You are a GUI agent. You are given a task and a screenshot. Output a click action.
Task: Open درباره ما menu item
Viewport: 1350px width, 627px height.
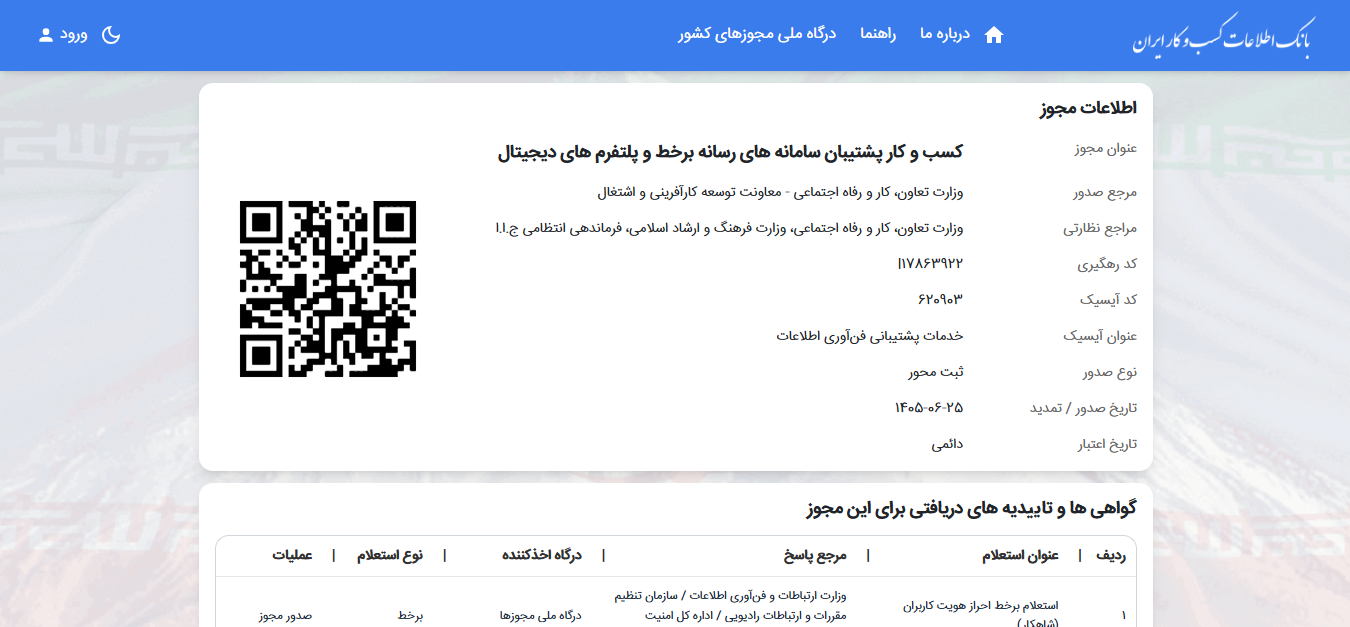(x=946, y=34)
